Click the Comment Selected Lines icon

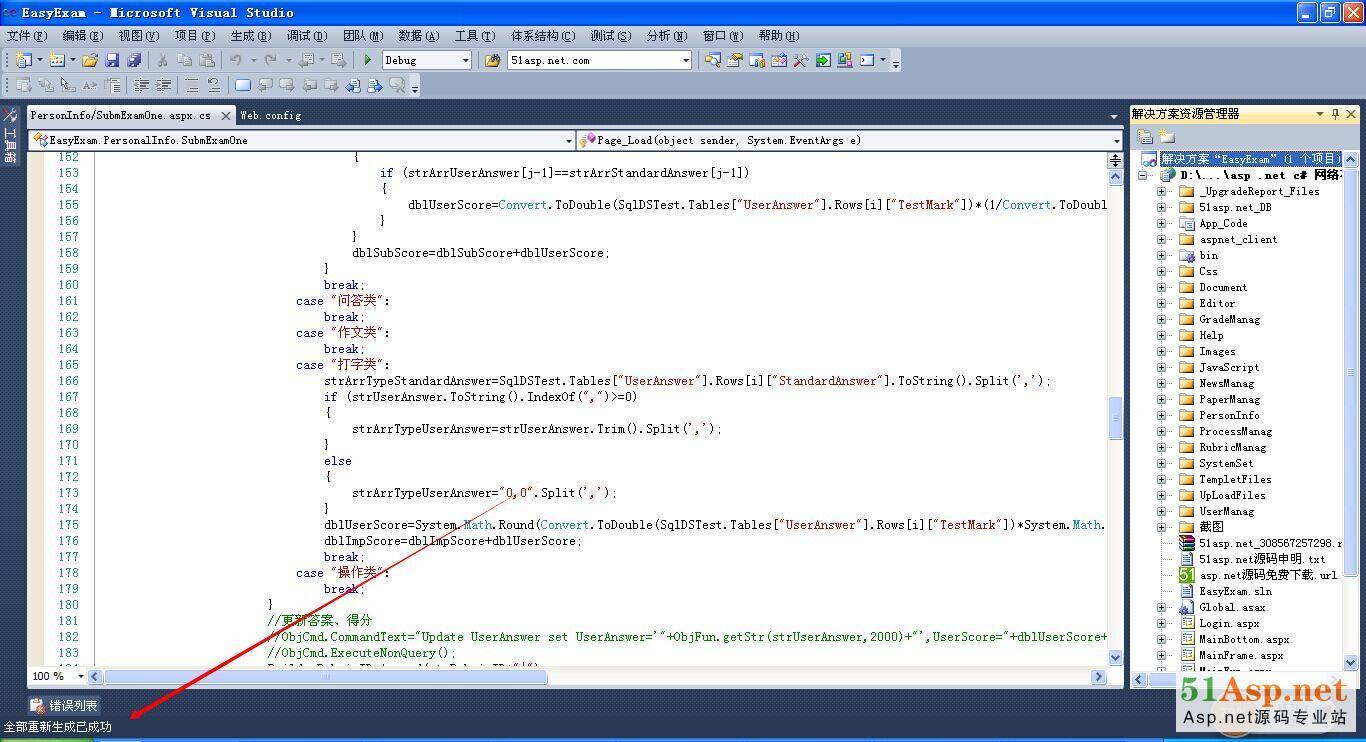192,86
